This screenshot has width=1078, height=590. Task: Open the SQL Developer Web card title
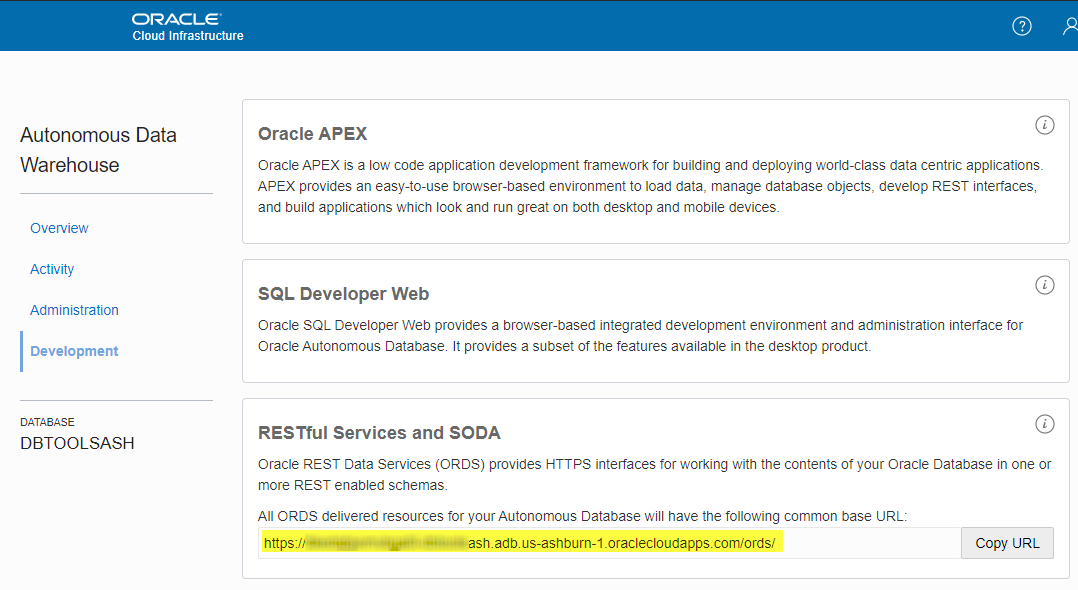pos(343,294)
